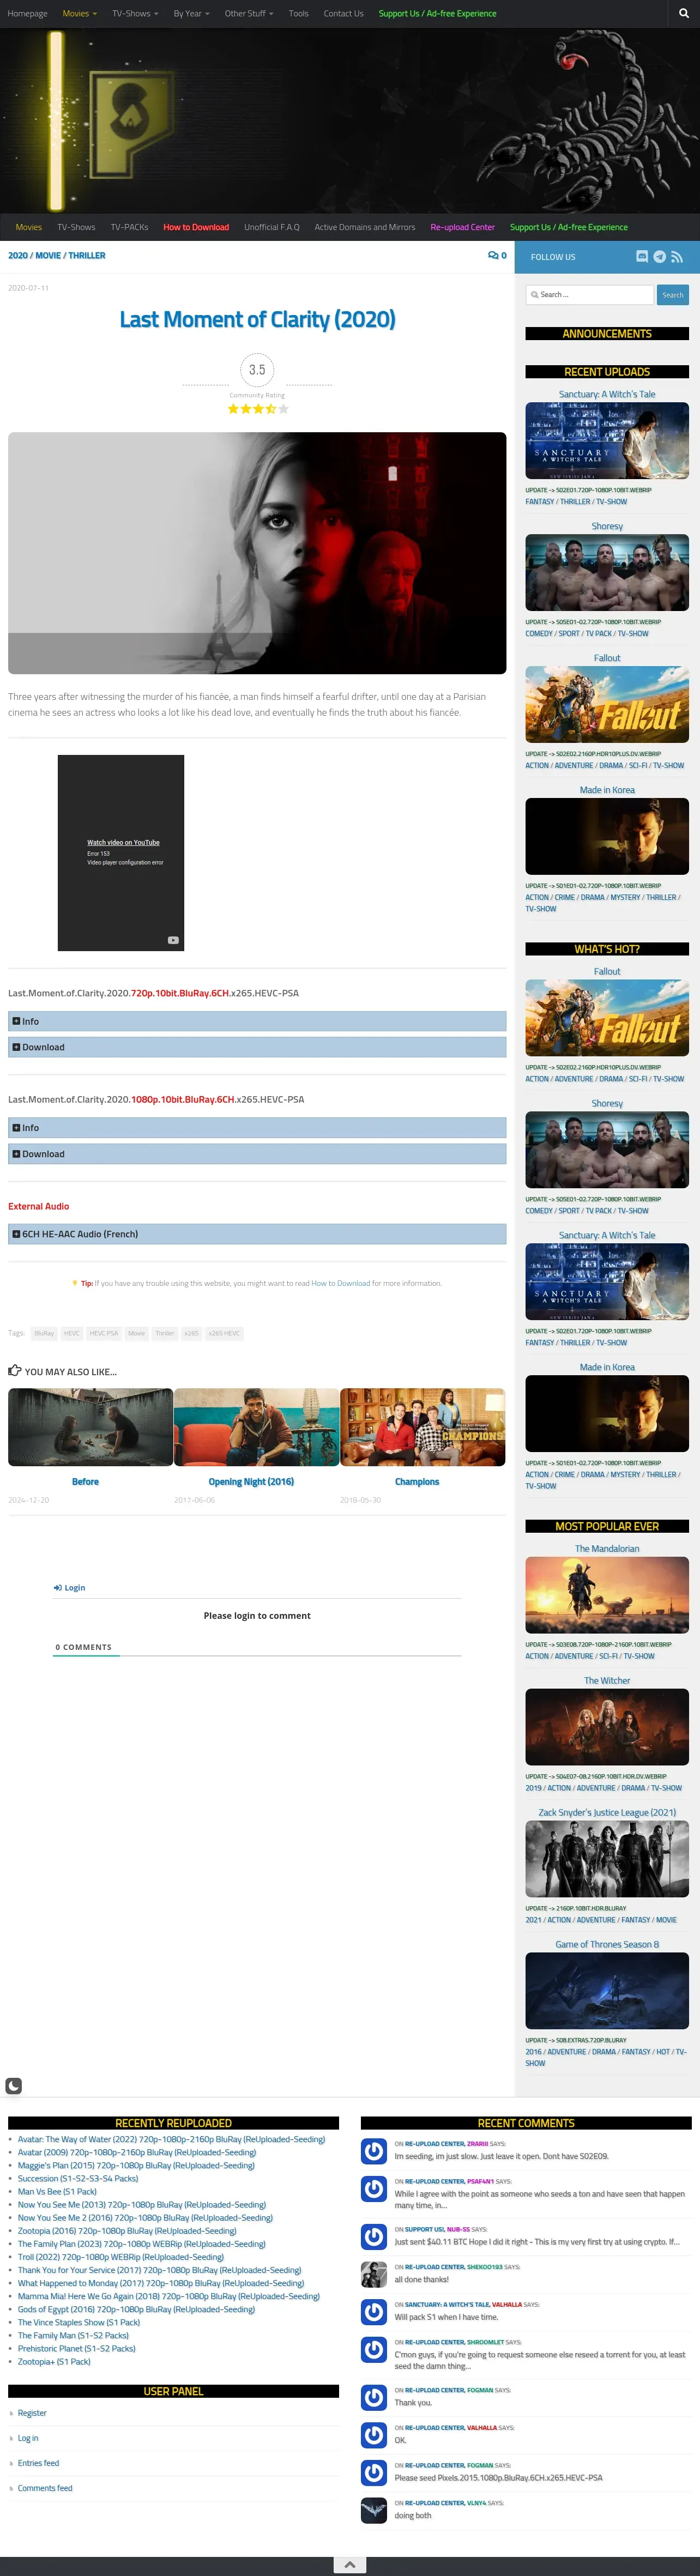Image resolution: width=700 pixels, height=2576 pixels.
Task: Open How to Download in secondary navigation
Action: 196,227
